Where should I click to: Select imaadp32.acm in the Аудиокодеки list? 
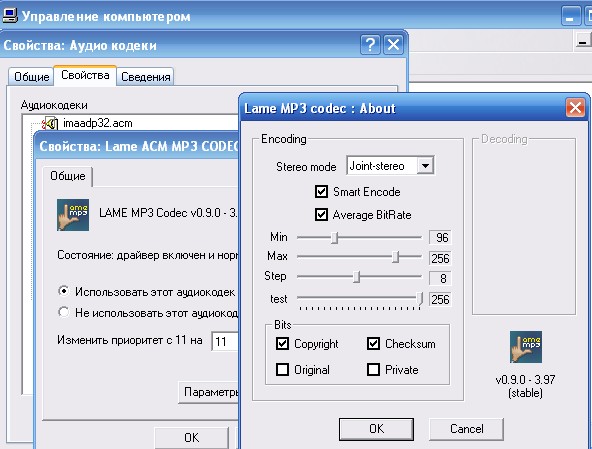coord(98,123)
